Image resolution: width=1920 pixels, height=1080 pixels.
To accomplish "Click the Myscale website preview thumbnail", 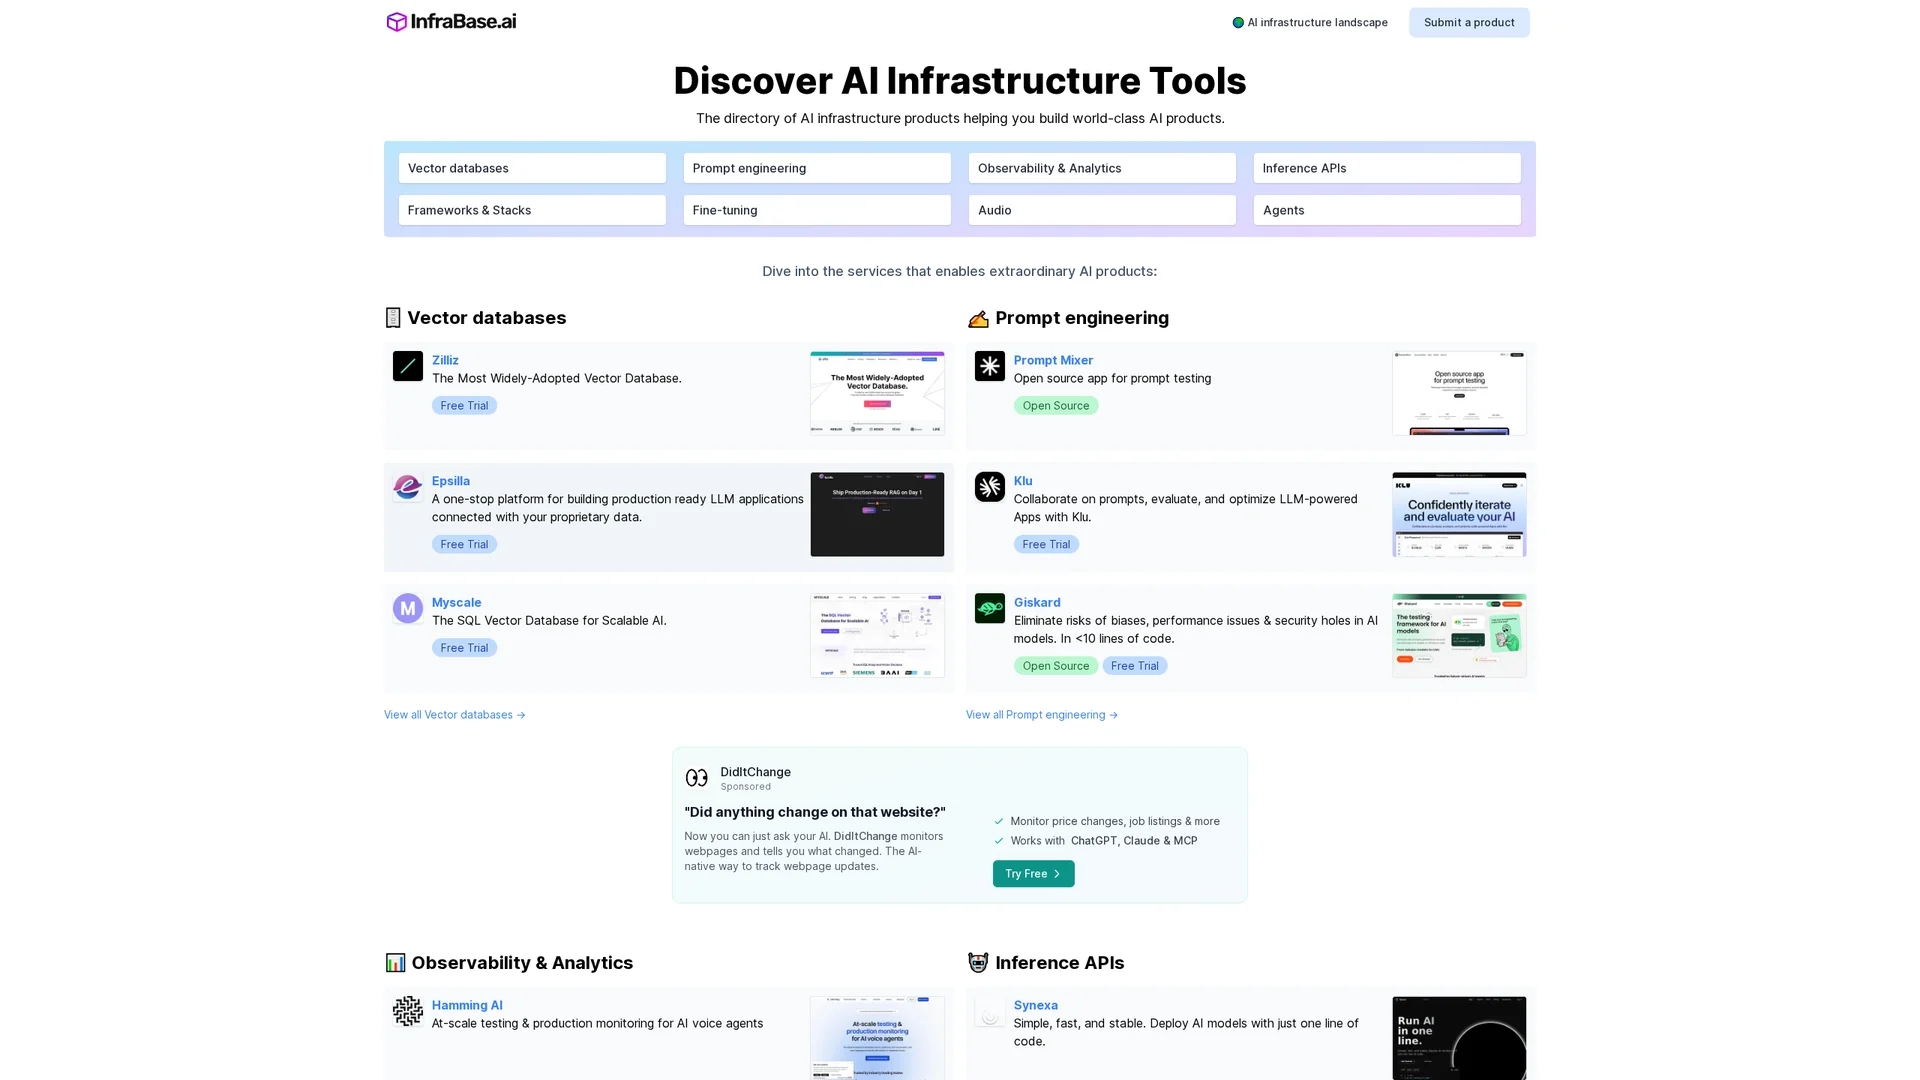I will tap(877, 635).
